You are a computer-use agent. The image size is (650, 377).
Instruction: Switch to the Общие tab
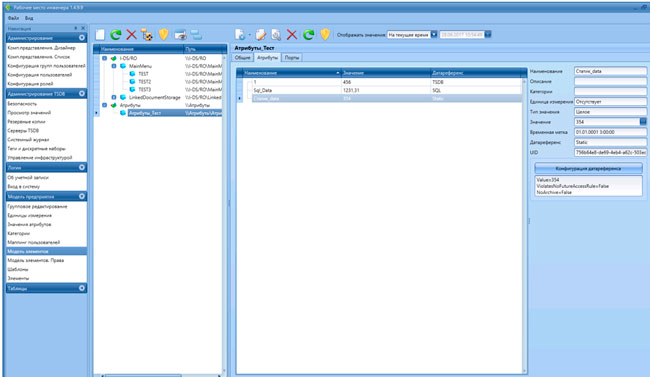(x=243, y=58)
